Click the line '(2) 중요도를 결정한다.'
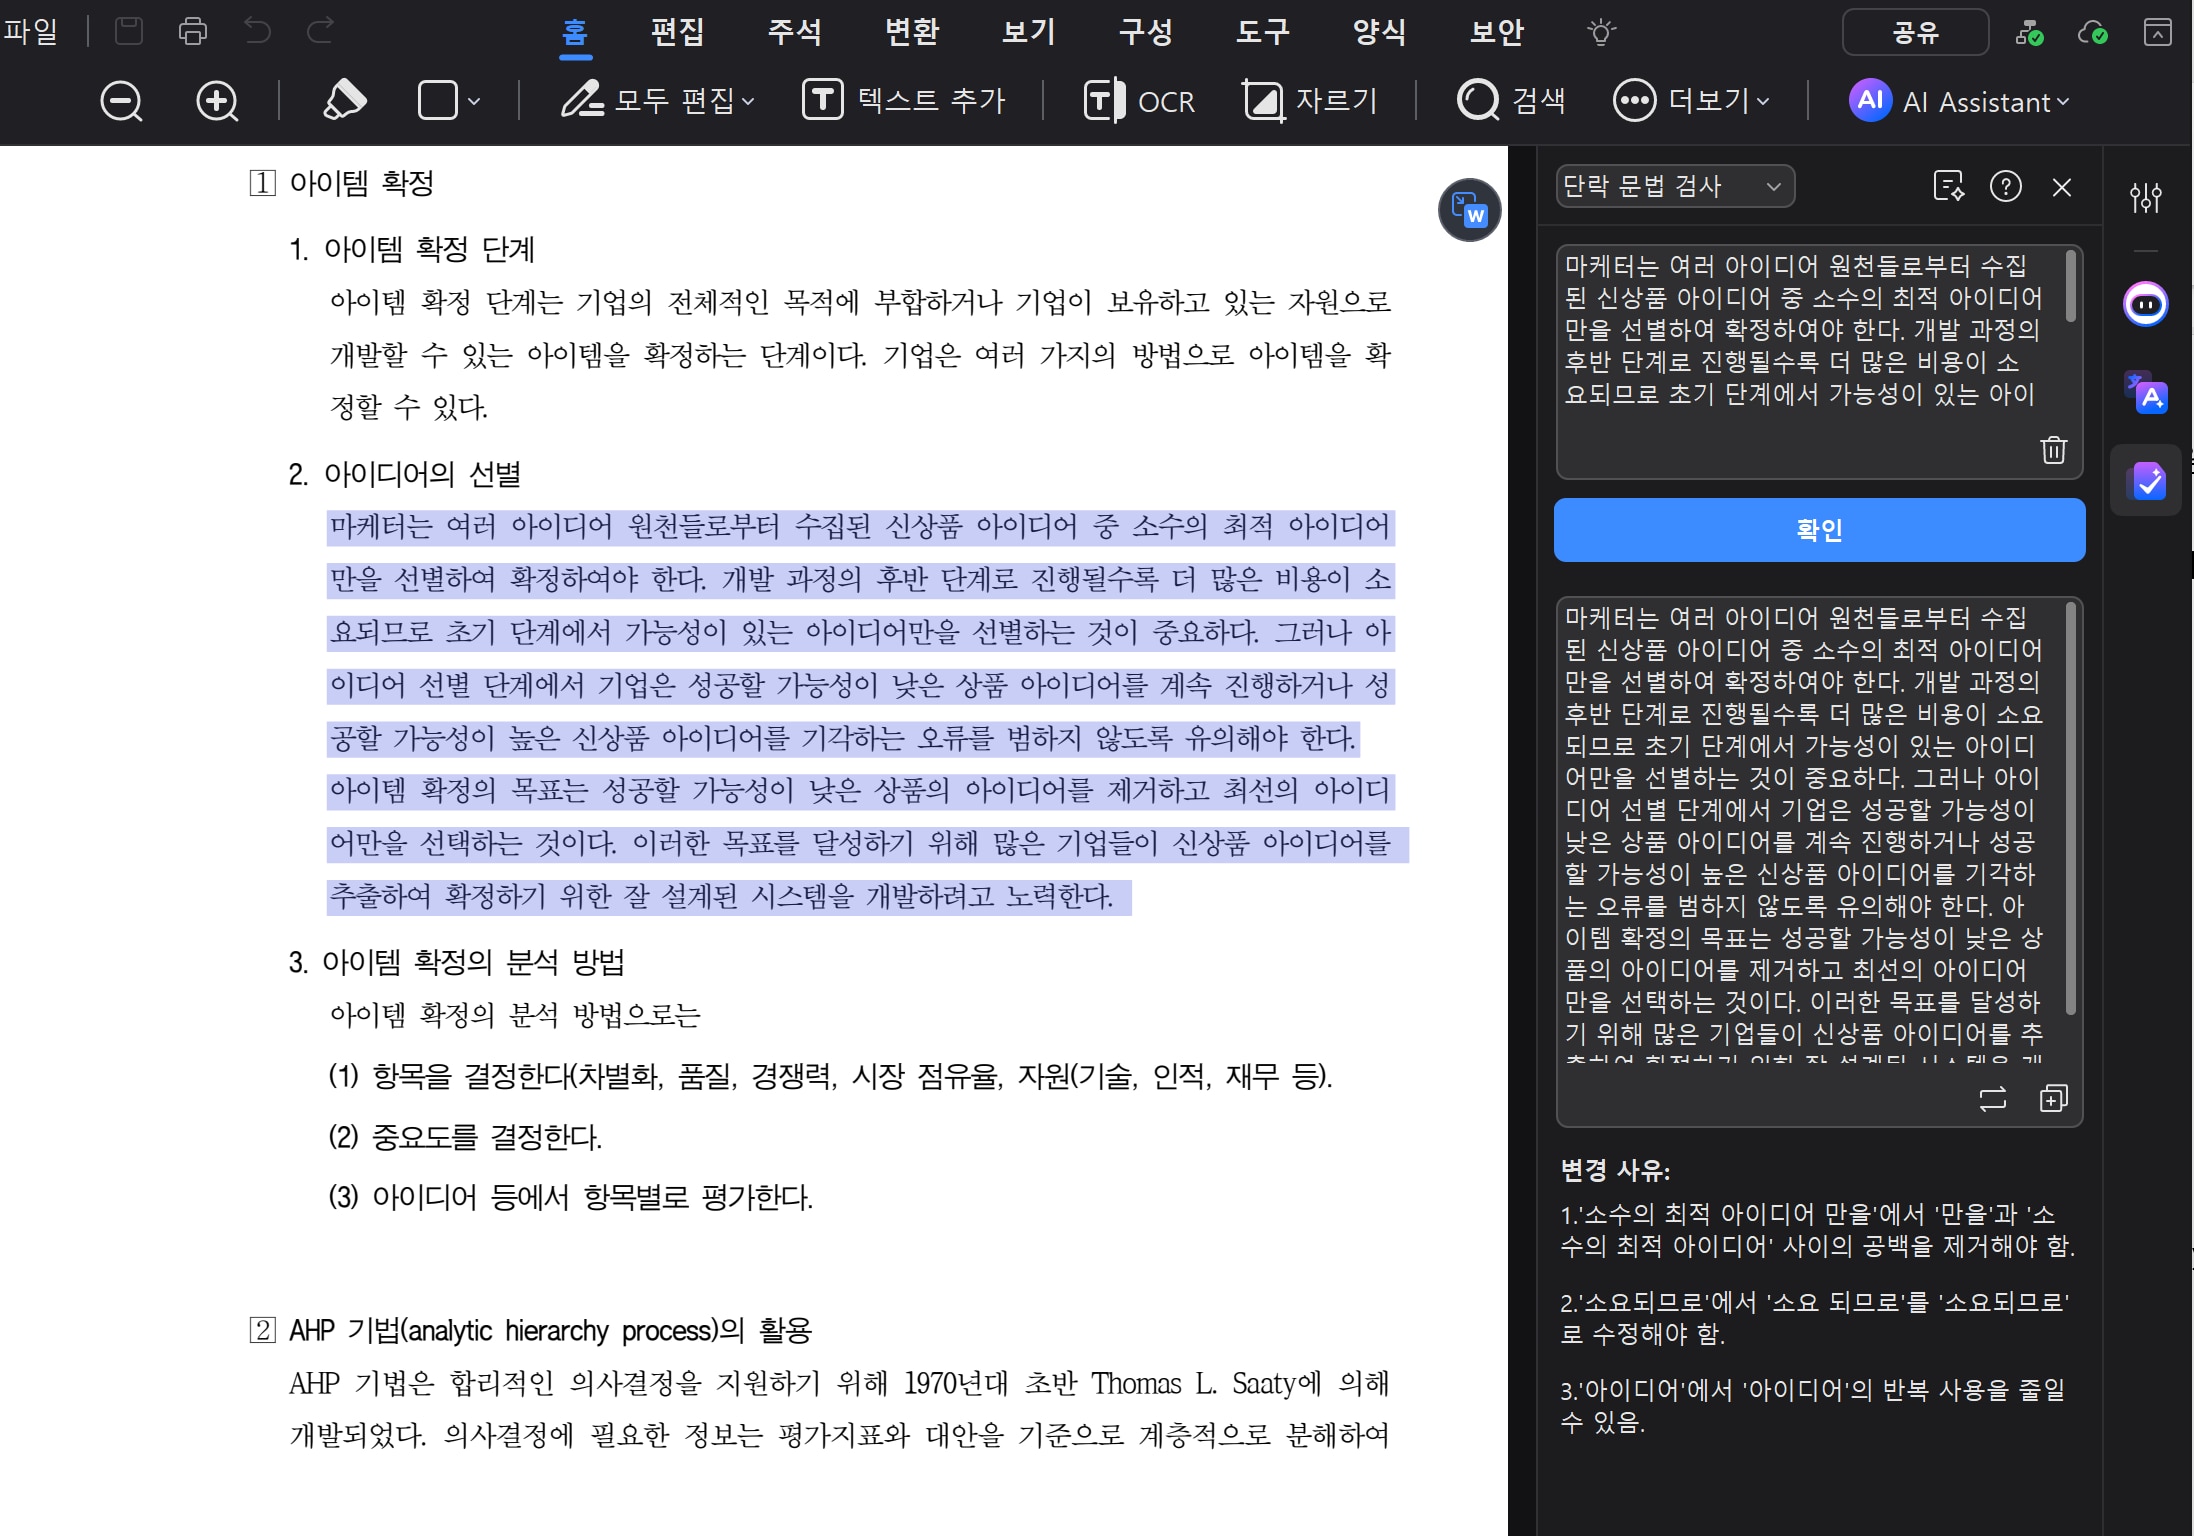 click(x=465, y=1137)
